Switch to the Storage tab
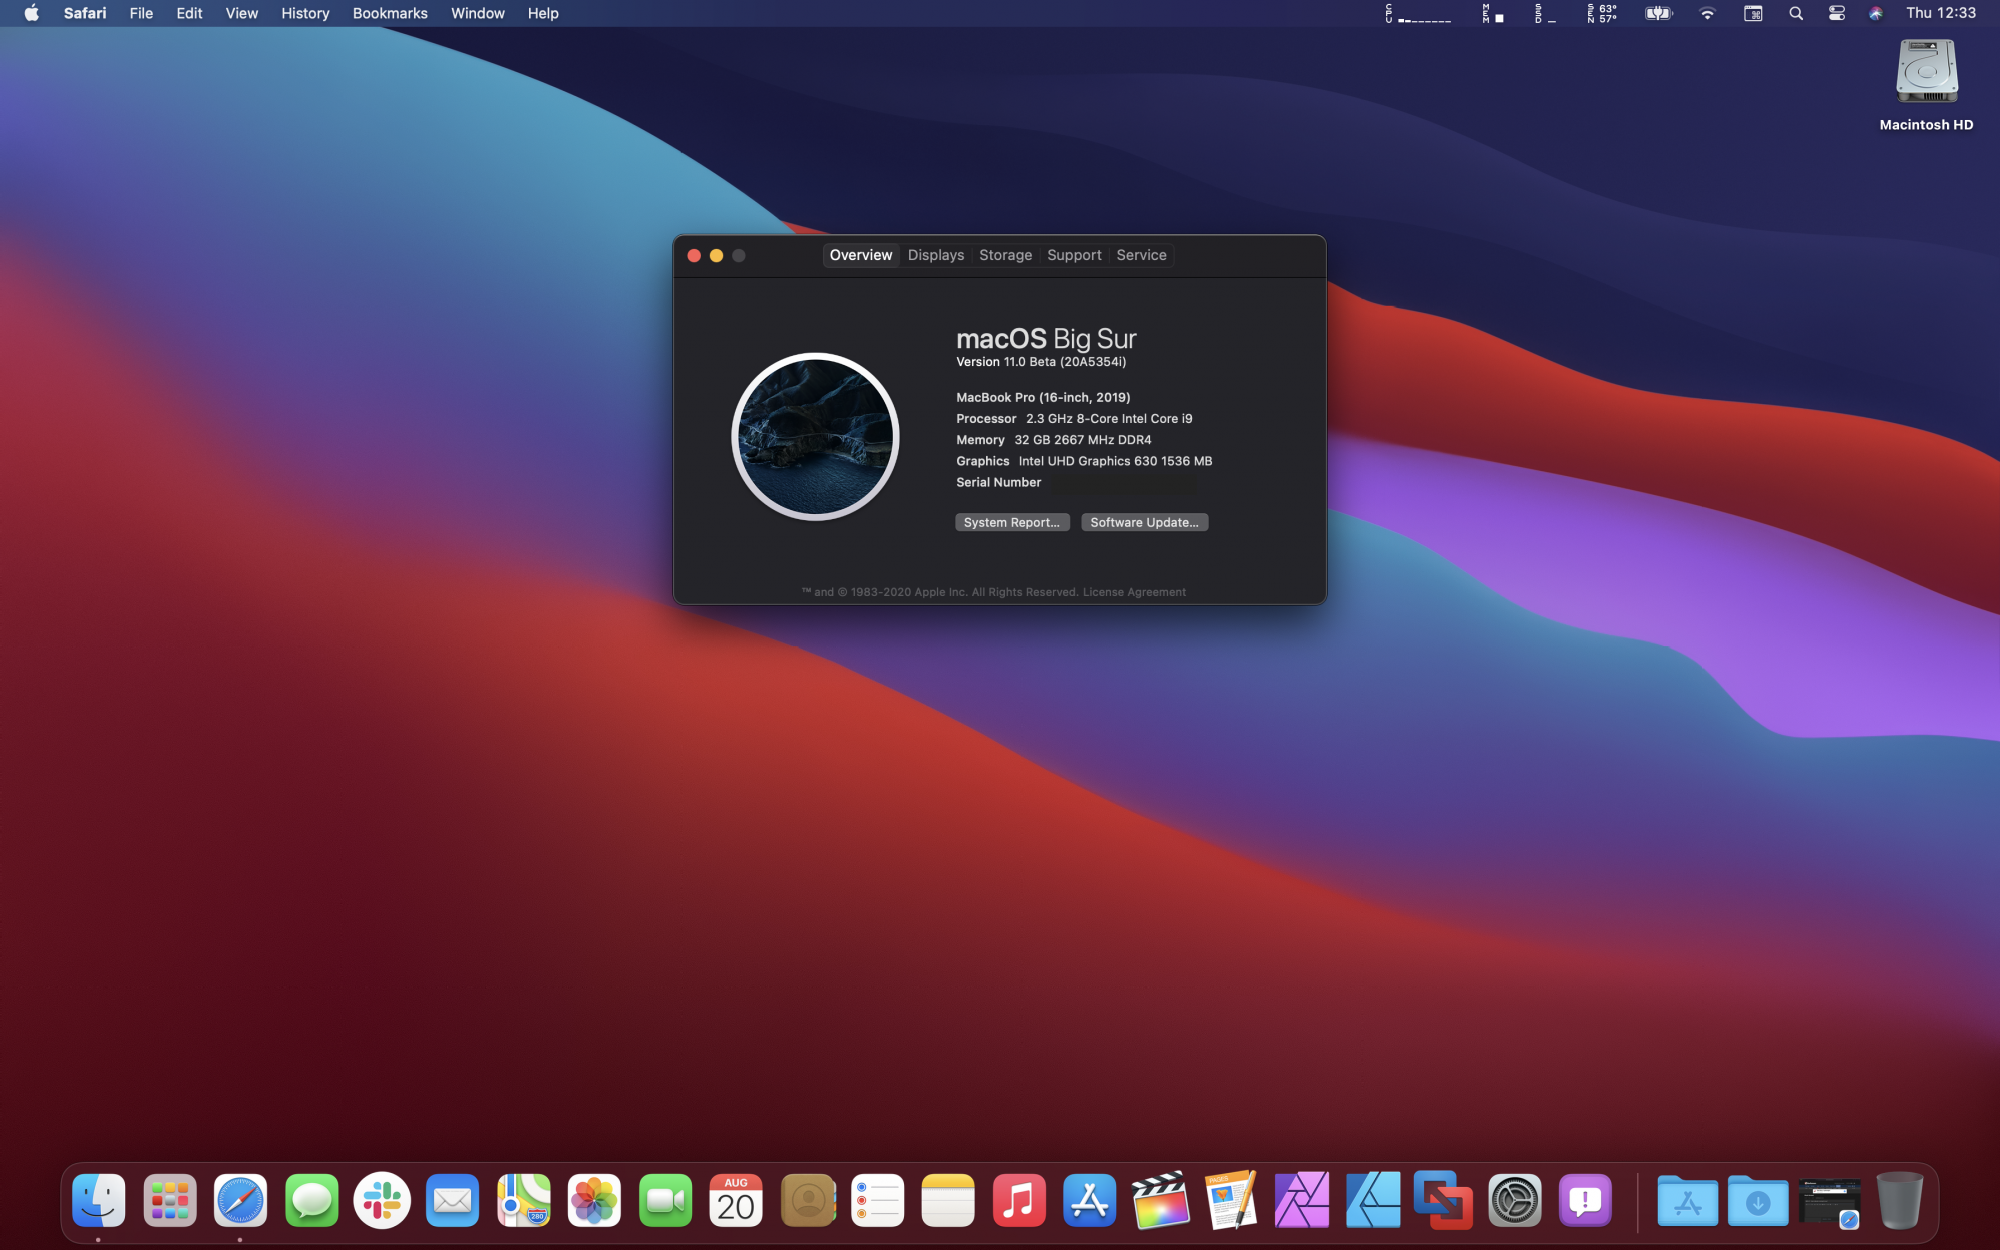2000x1250 pixels. [1005, 255]
